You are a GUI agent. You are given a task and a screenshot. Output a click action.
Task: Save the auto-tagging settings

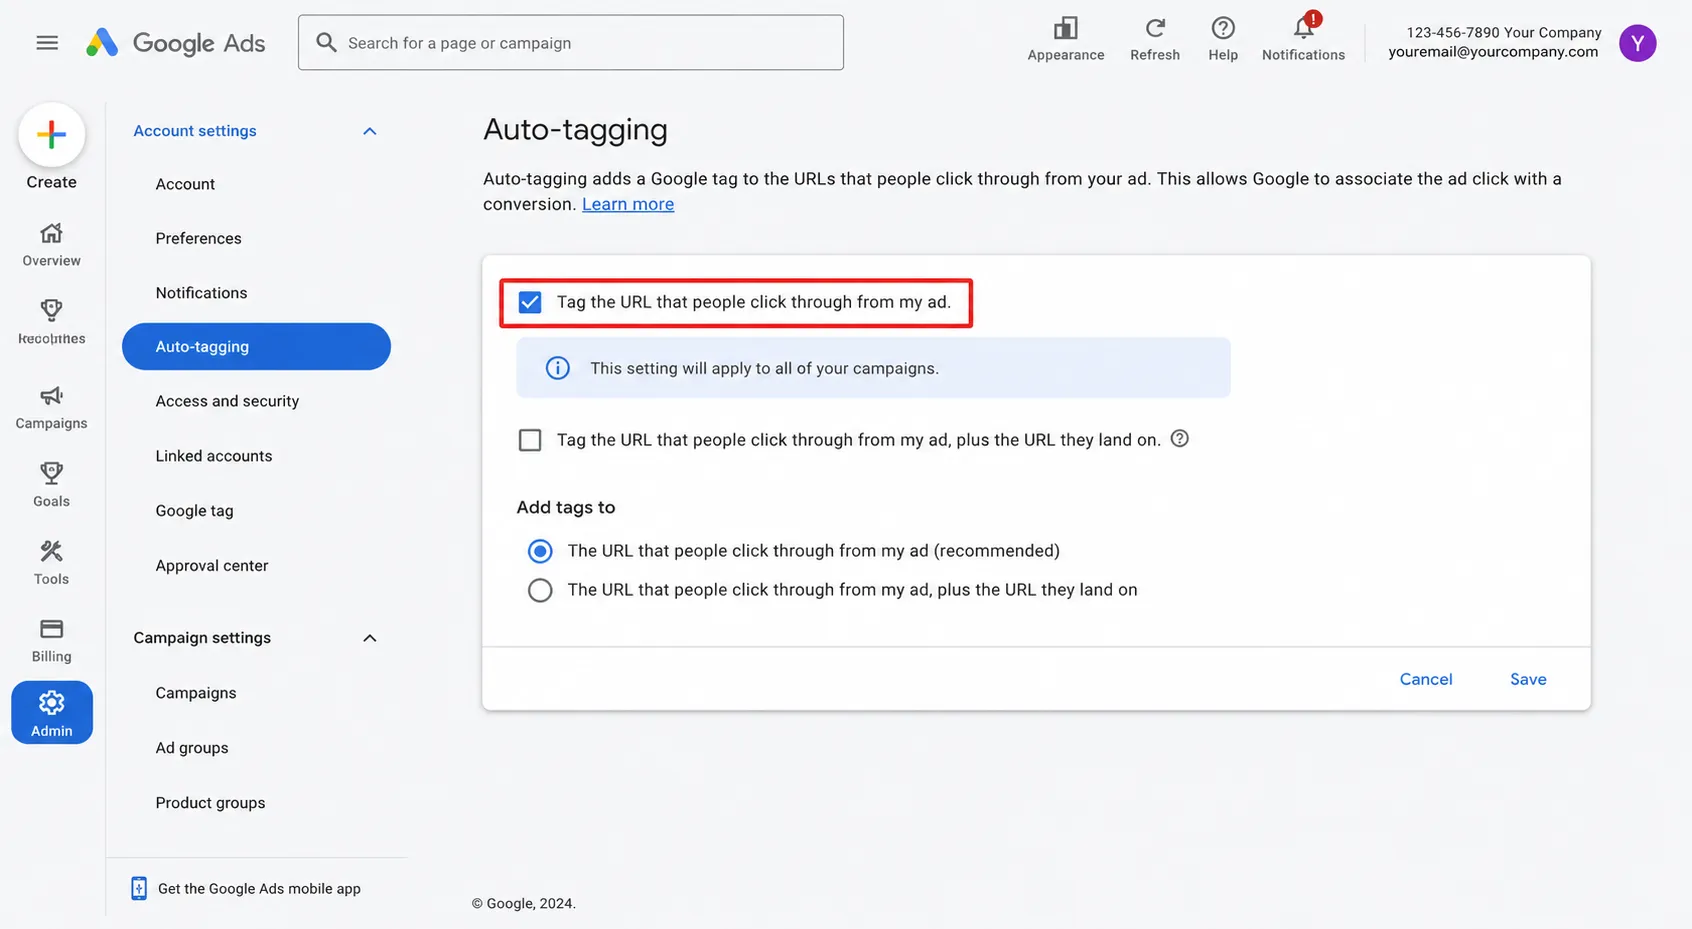tap(1528, 679)
